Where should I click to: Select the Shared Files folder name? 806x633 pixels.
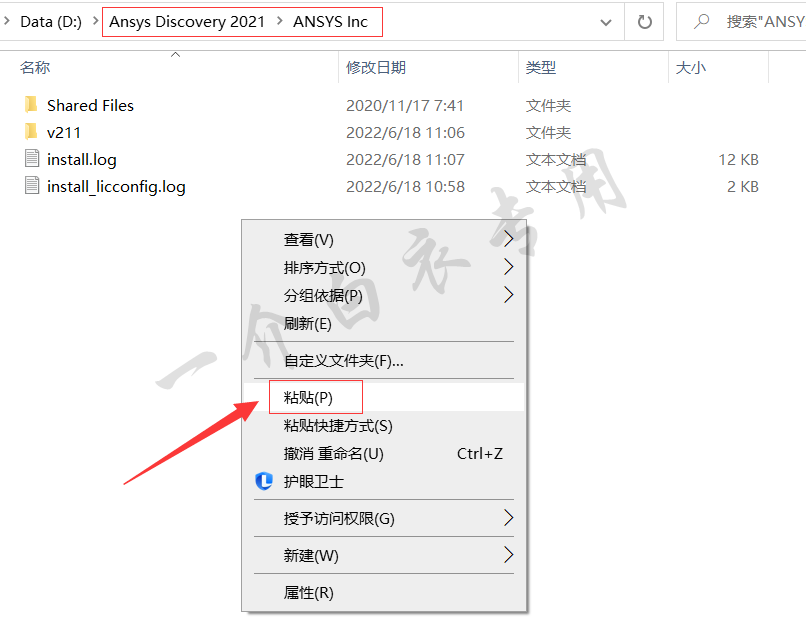pyautogui.click(x=90, y=105)
